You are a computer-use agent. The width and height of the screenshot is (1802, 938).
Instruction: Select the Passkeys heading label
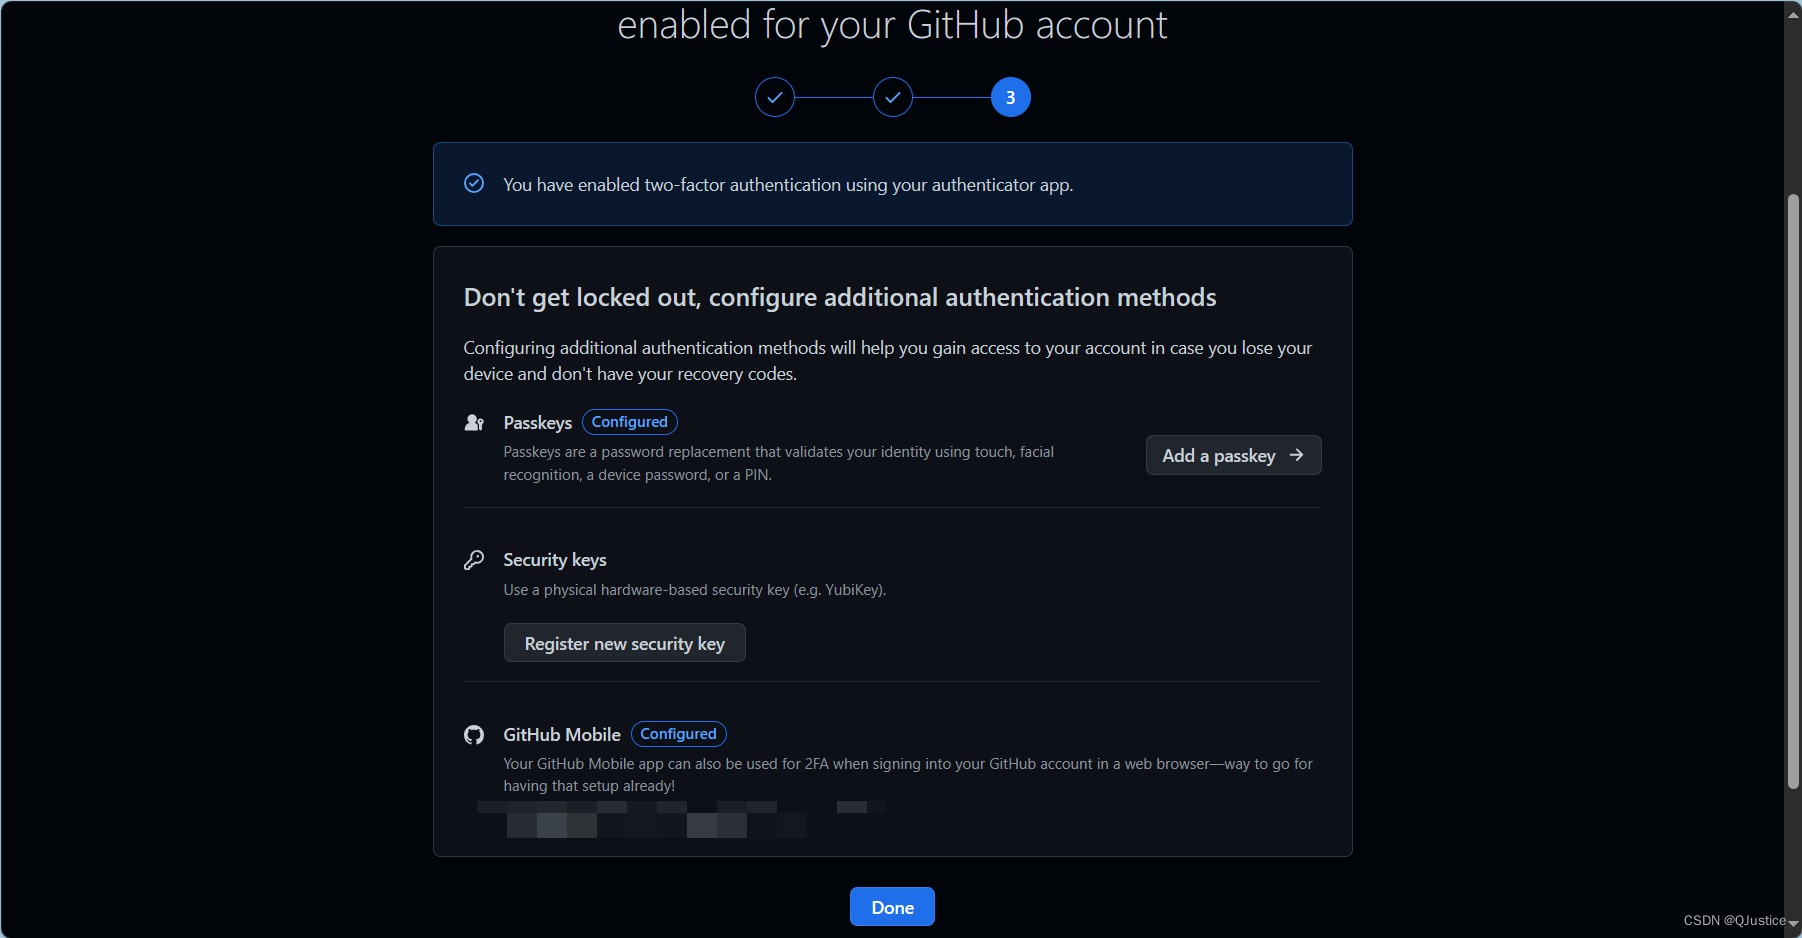pos(537,422)
